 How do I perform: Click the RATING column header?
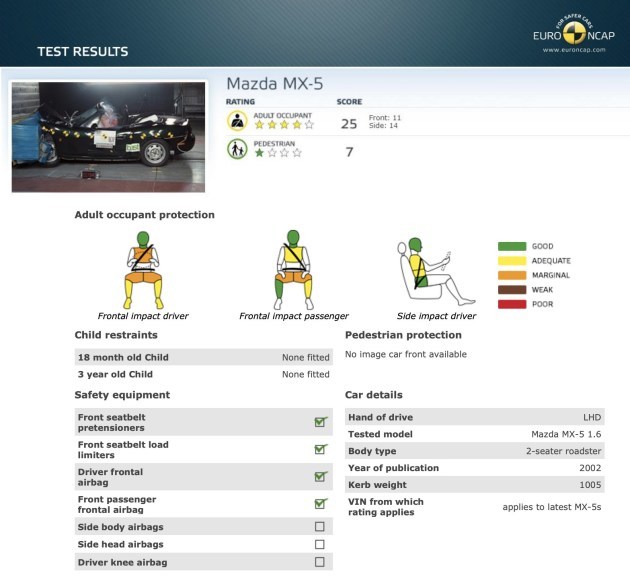pos(240,102)
